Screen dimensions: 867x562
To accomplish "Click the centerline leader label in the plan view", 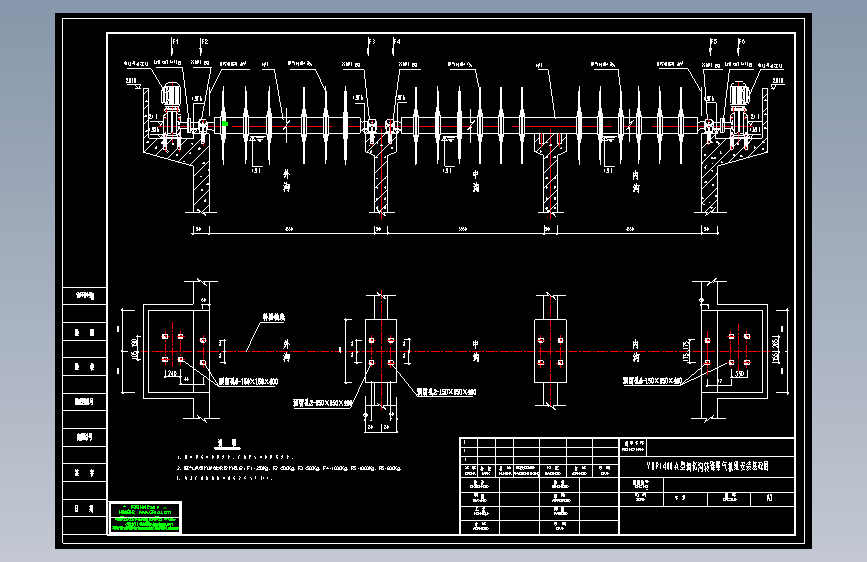I will pos(273,318).
